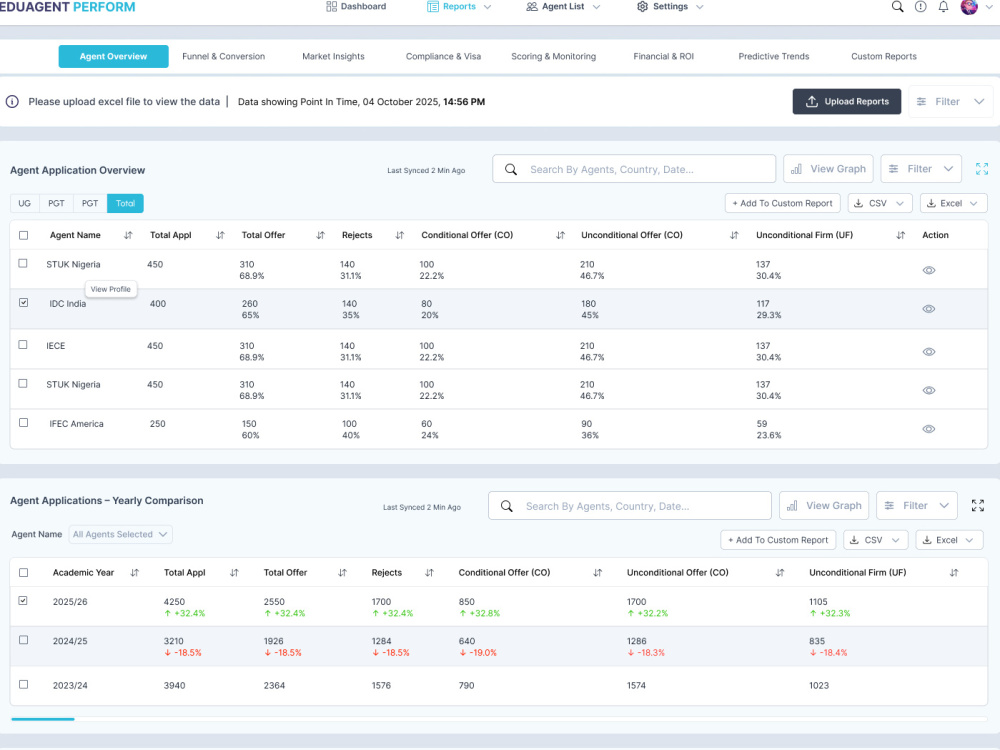Viewport: 1000px width, 750px height.
Task: Switch to Compliance & Visa tab
Action: tap(443, 57)
